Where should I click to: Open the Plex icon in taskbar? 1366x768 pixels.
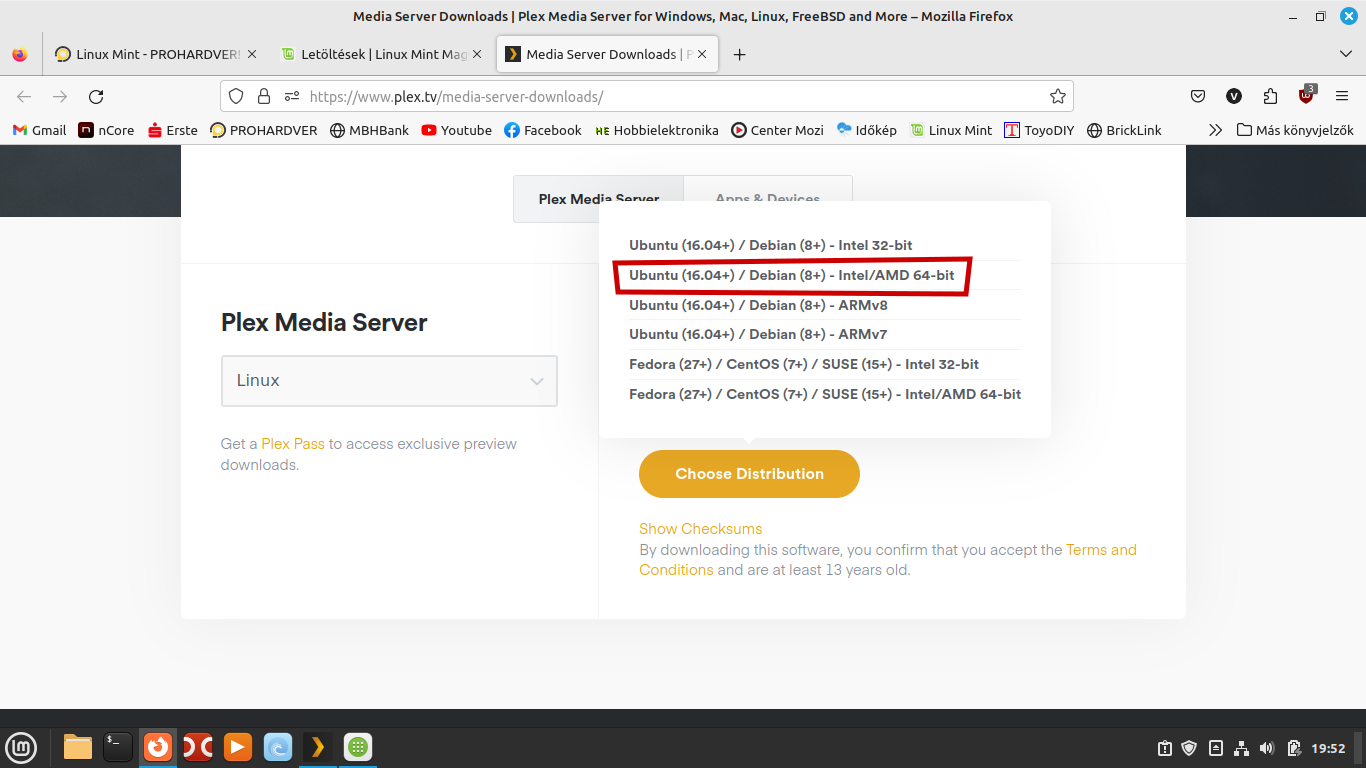(x=318, y=747)
